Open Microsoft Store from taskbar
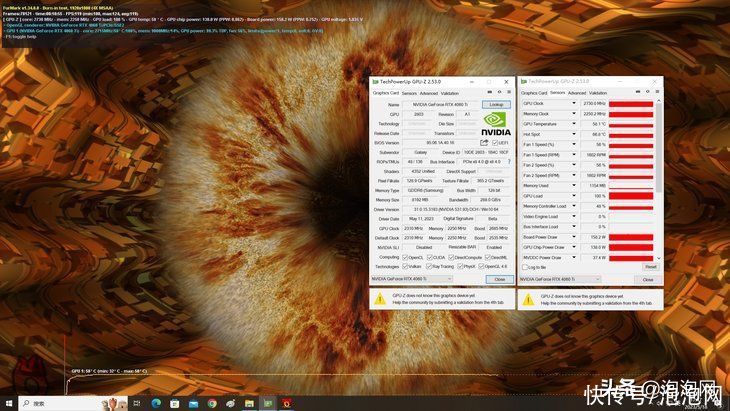 pos(175,403)
